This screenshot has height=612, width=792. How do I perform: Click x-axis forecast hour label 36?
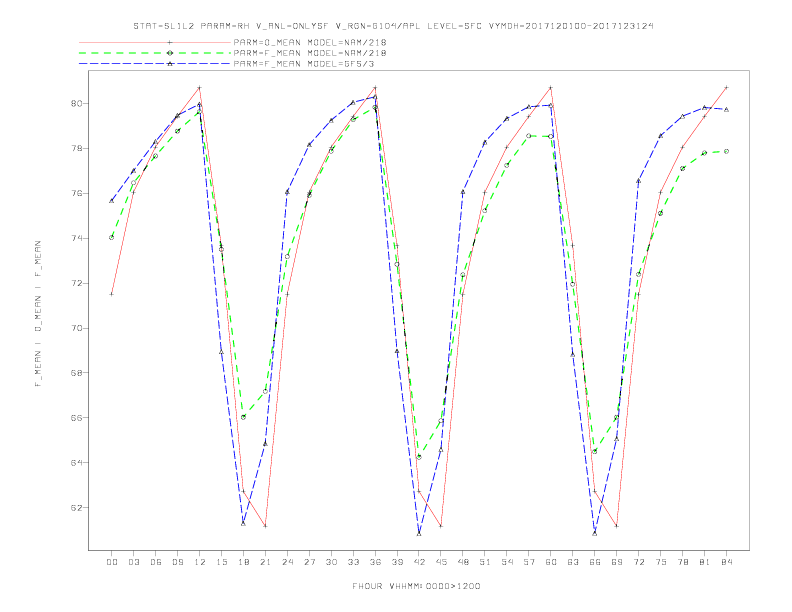(x=375, y=562)
